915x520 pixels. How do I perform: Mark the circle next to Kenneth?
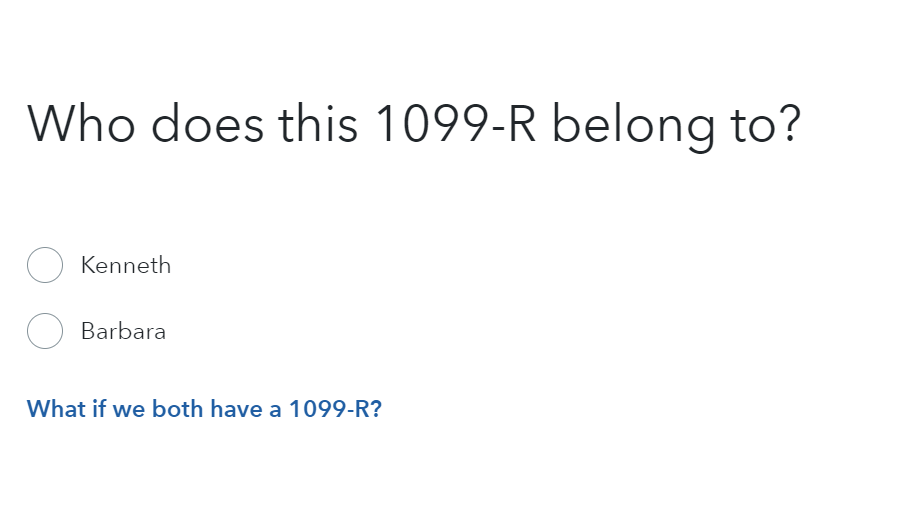pos(45,265)
